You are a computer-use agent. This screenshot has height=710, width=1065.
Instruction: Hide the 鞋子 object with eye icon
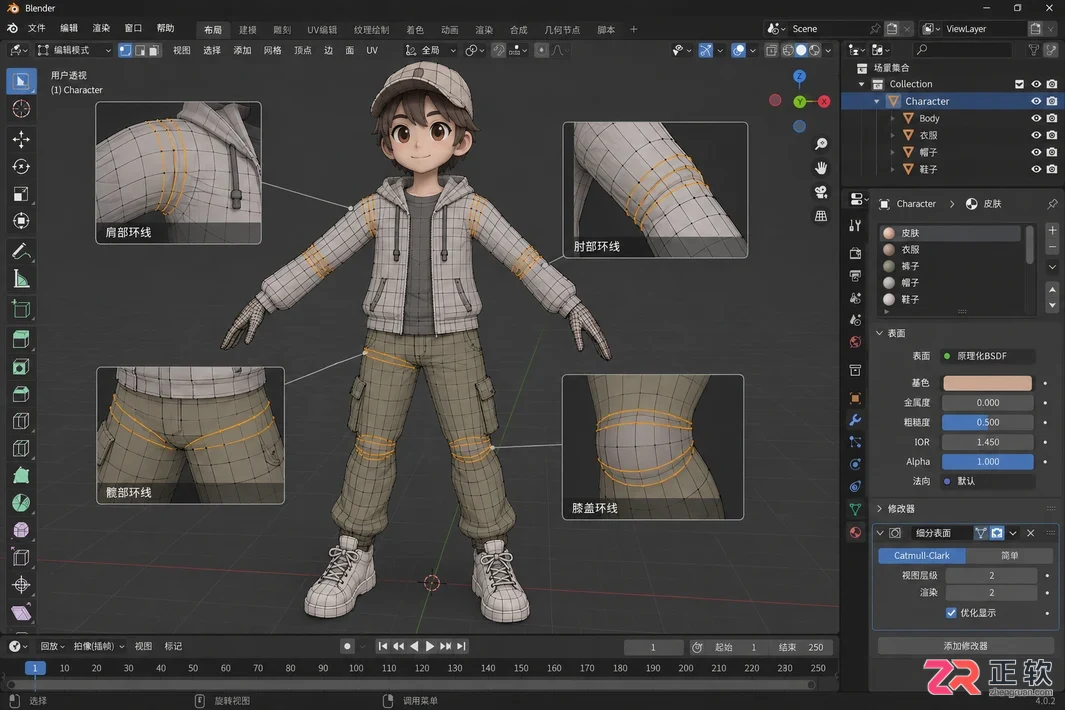point(1036,169)
